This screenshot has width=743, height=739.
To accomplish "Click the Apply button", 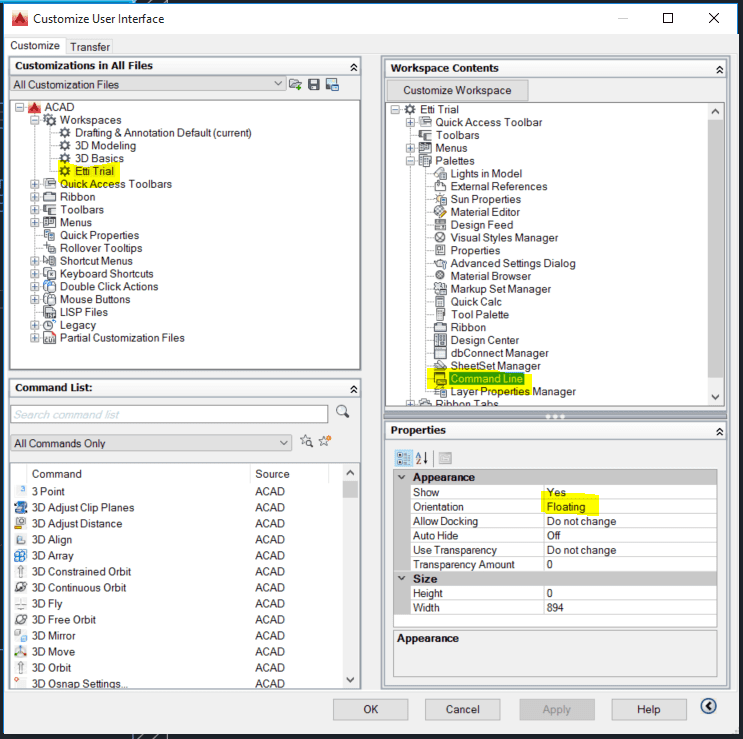I will pos(557,709).
